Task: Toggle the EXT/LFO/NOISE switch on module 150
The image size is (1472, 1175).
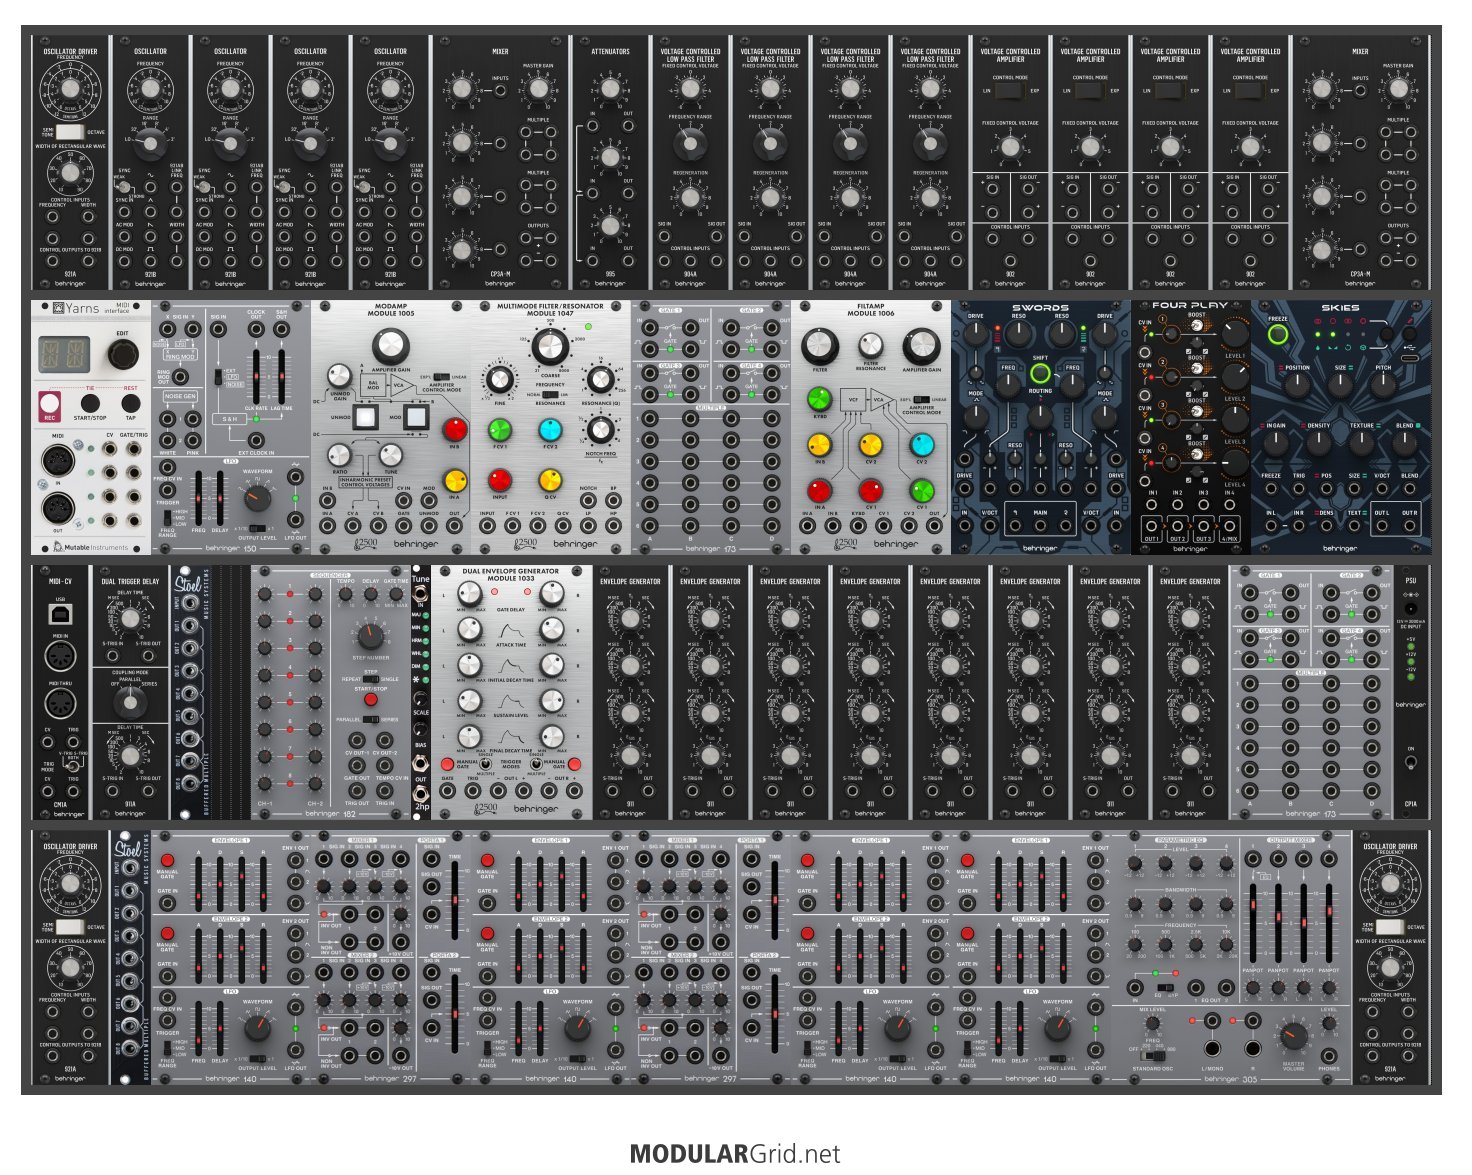Action: (217, 377)
